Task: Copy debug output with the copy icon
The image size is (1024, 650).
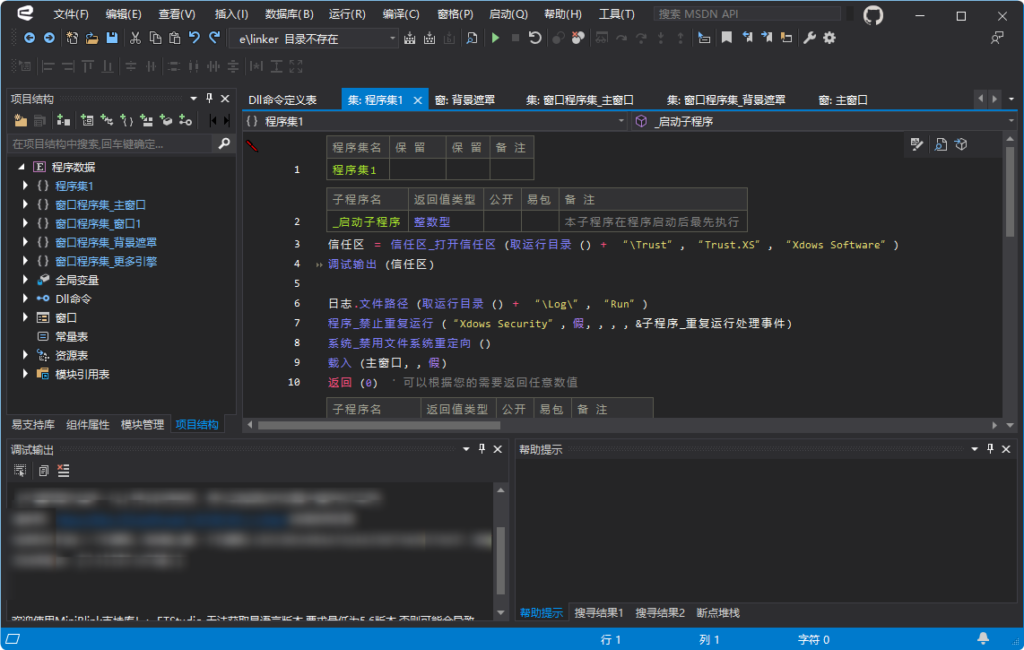Action: click(x=43, y=470)
